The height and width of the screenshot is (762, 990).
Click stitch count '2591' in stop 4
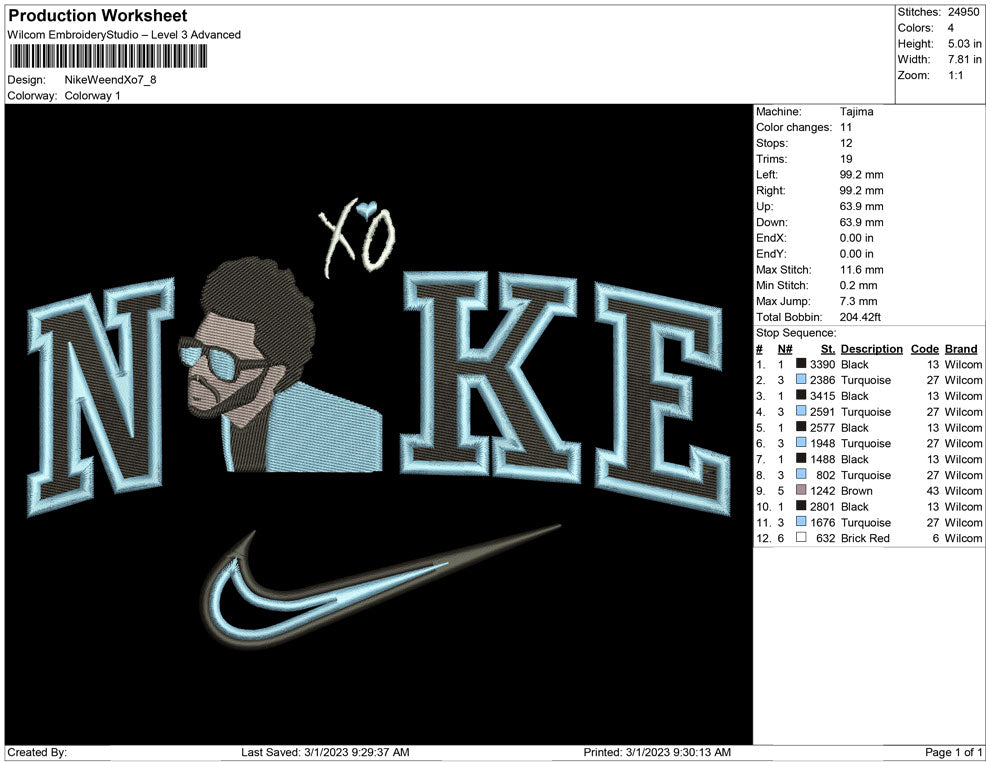(x=822, y=412)
